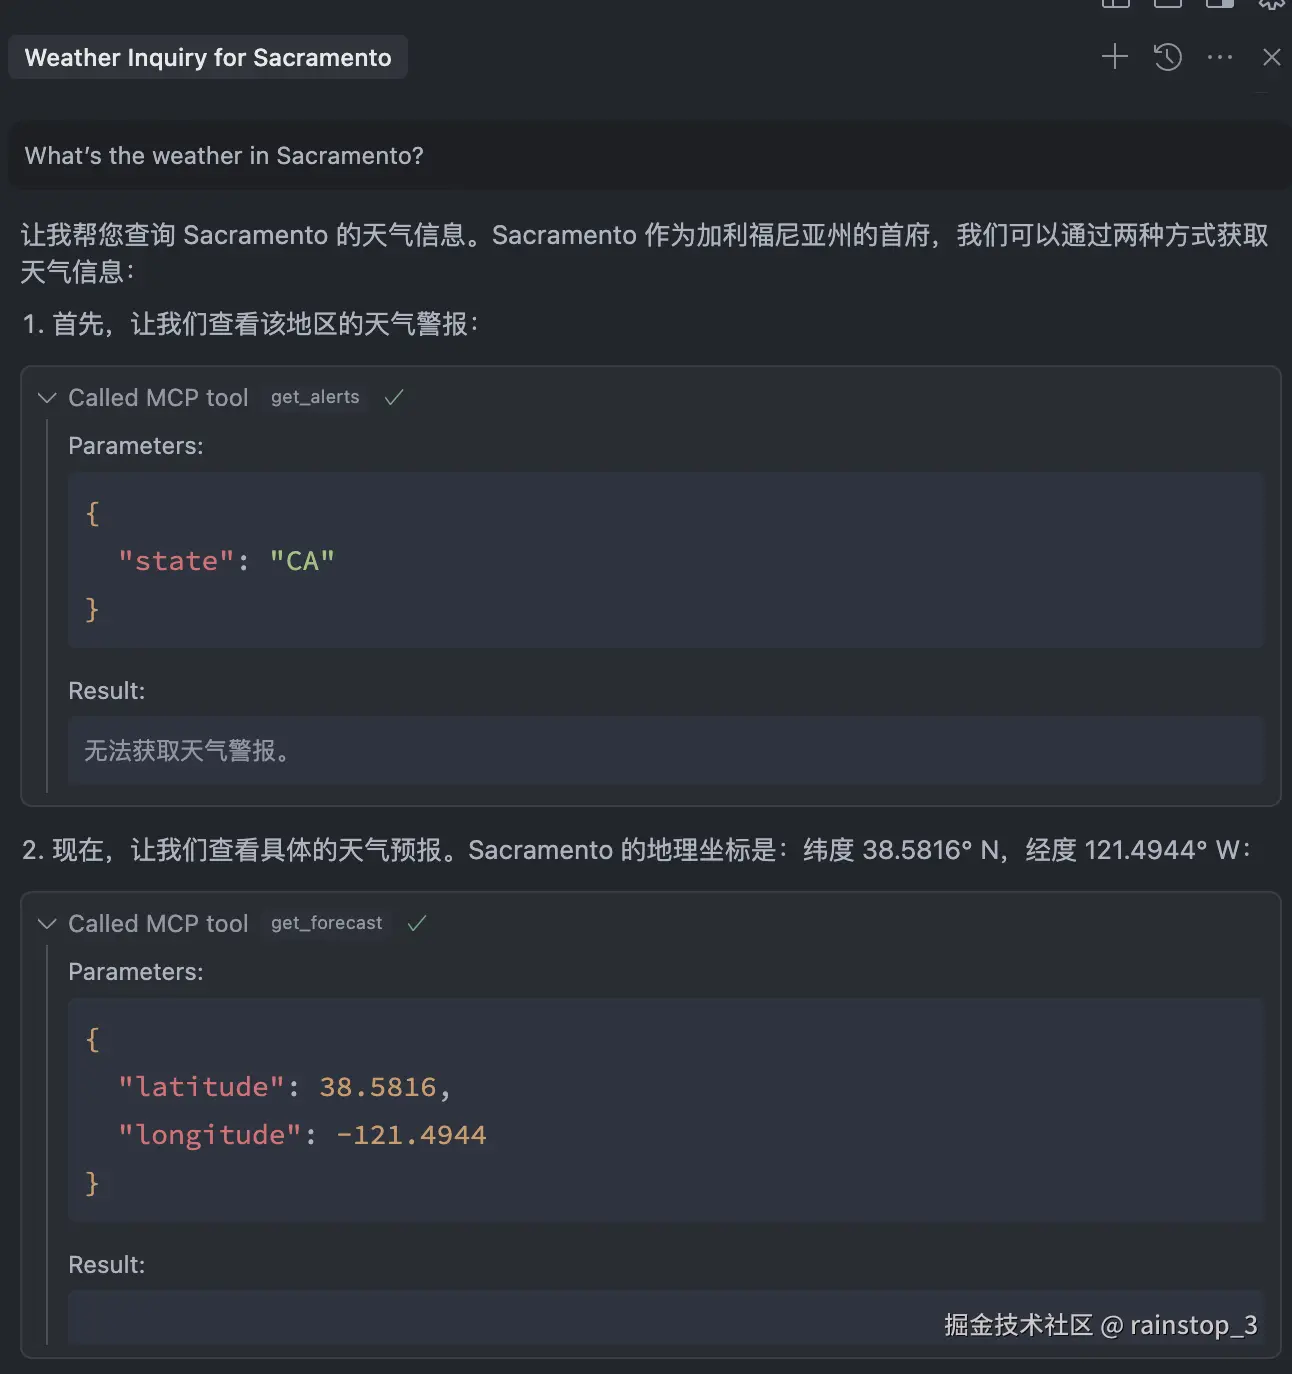Click the get_forecast success checkmark icon
The height and width of the screenshot is (1374, 1292).
coord(417,924)
